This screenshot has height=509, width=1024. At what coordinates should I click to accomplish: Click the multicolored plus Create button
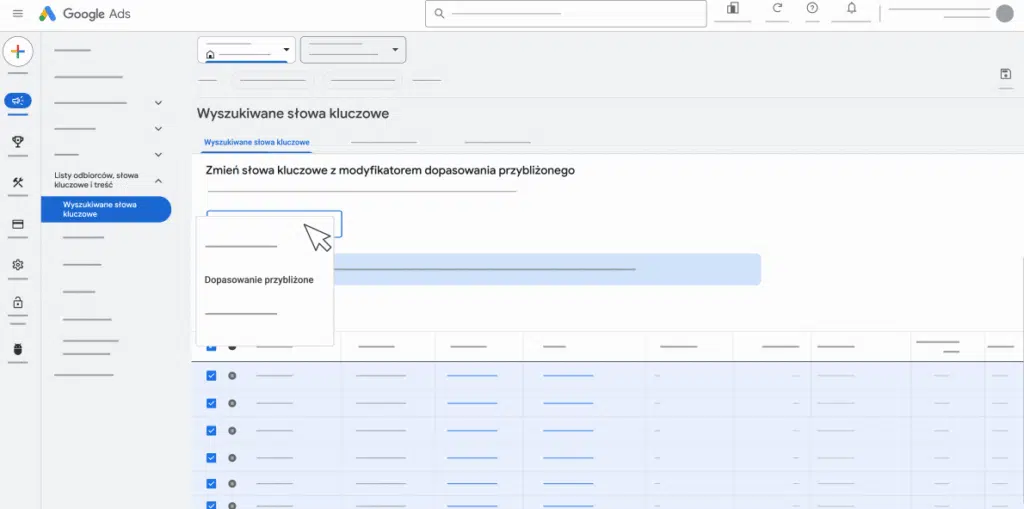click(x=18, y=52)
